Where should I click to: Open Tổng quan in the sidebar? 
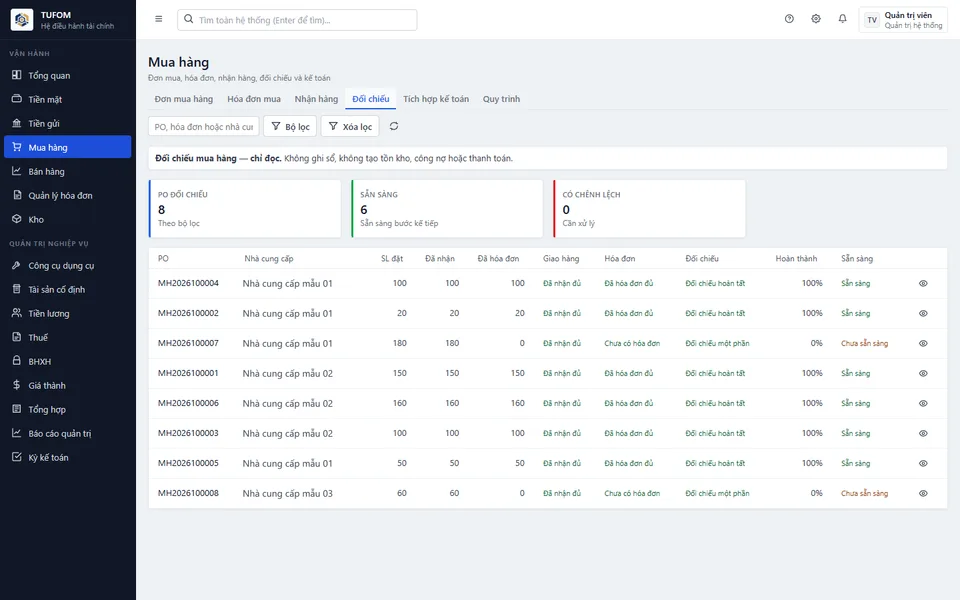tap(67, 75)
